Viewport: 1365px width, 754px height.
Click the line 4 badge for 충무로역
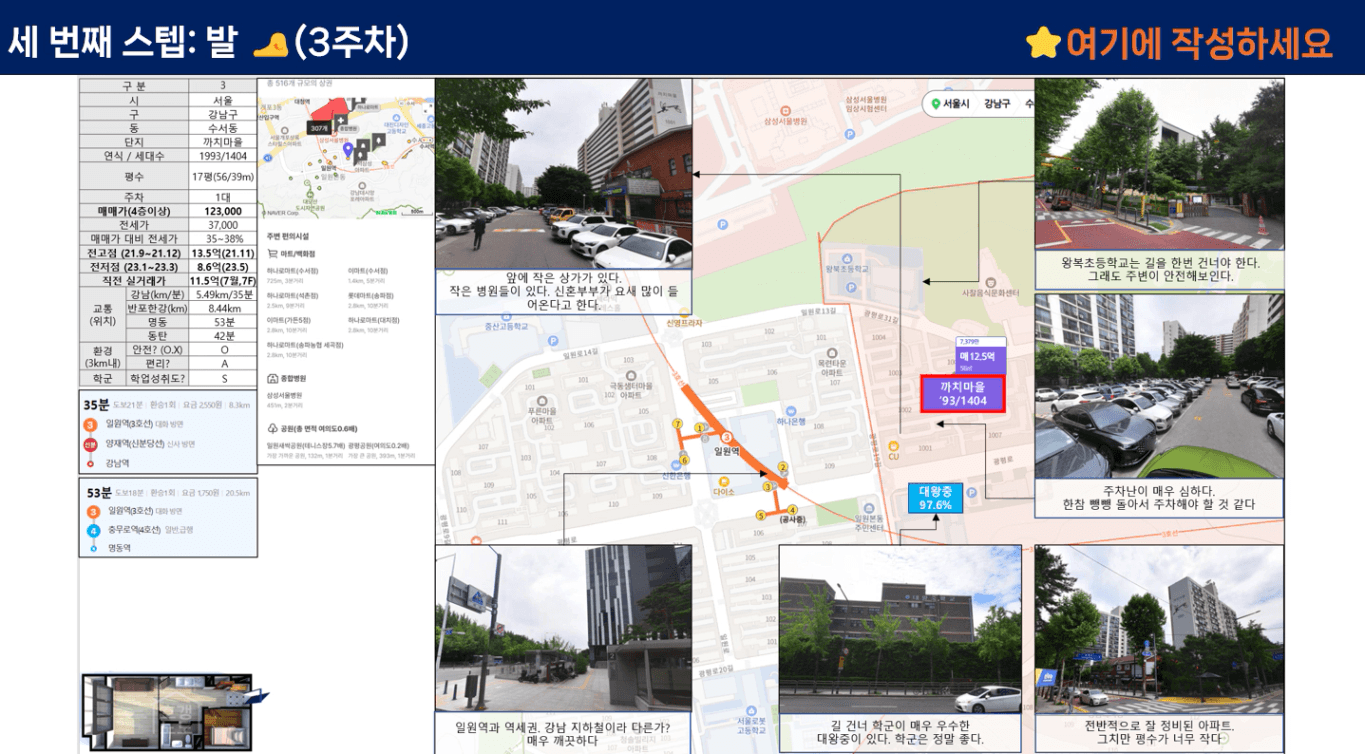93,530
